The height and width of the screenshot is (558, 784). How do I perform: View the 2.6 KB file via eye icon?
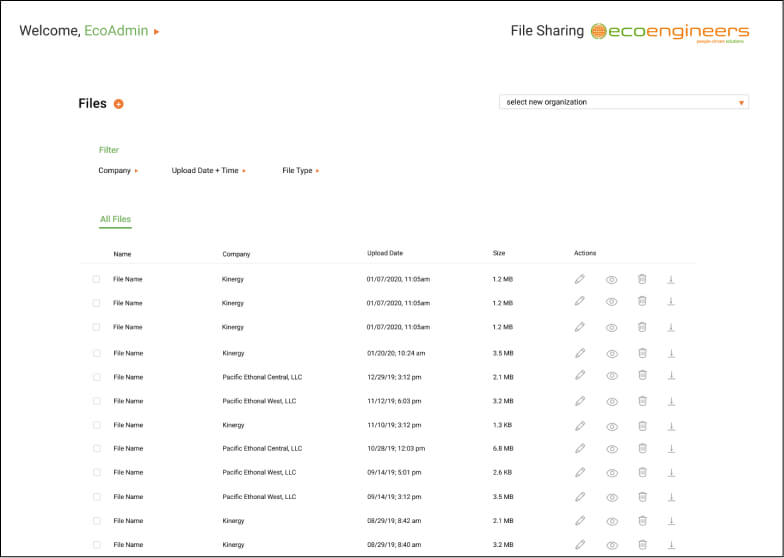[612, 473]
